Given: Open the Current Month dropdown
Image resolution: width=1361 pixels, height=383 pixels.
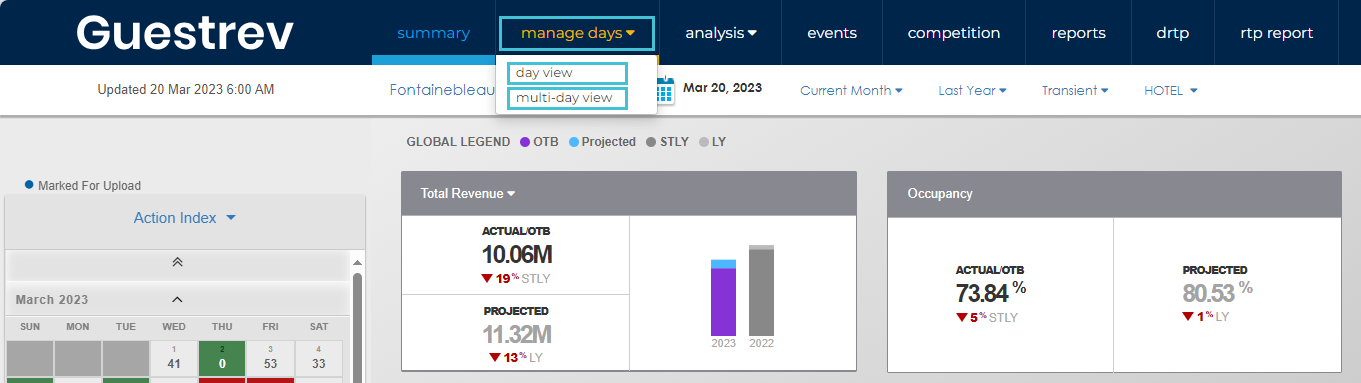Looking at the screenshot, I should tap(851, 90).
